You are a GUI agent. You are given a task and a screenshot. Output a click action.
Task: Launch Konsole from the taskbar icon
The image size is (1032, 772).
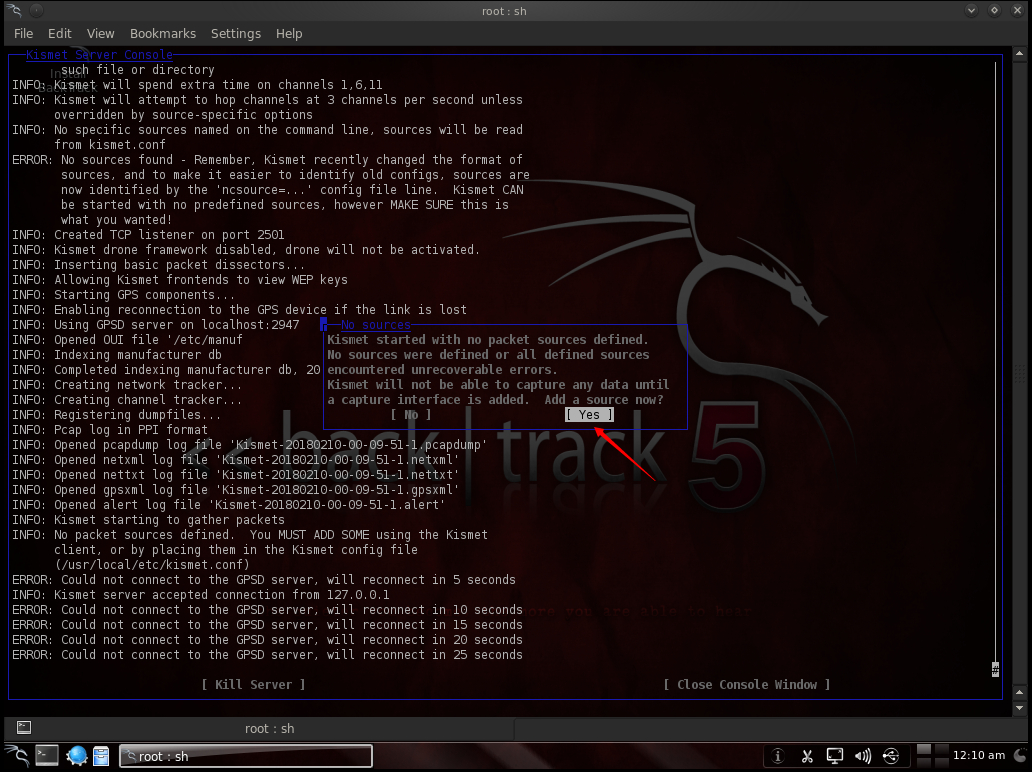coord(47,756)
